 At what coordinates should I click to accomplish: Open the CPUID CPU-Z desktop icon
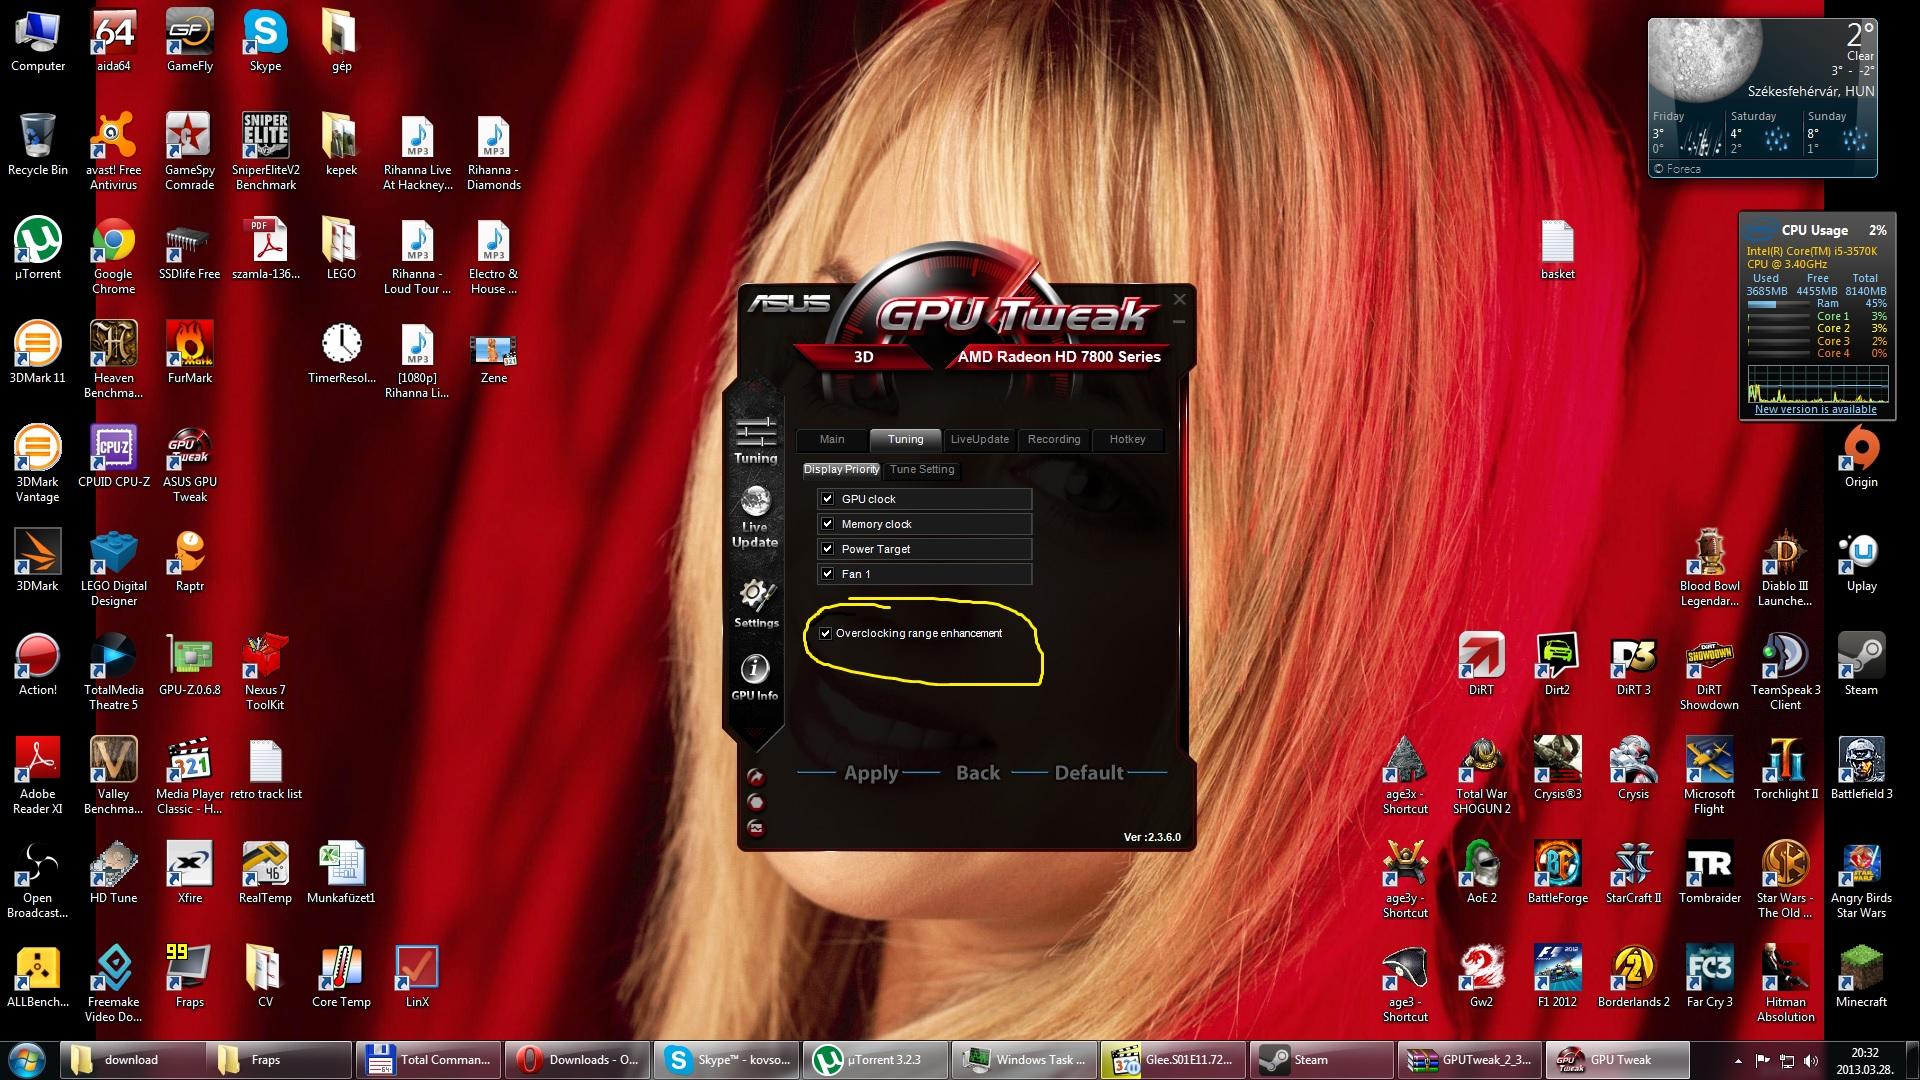[114, 458]
